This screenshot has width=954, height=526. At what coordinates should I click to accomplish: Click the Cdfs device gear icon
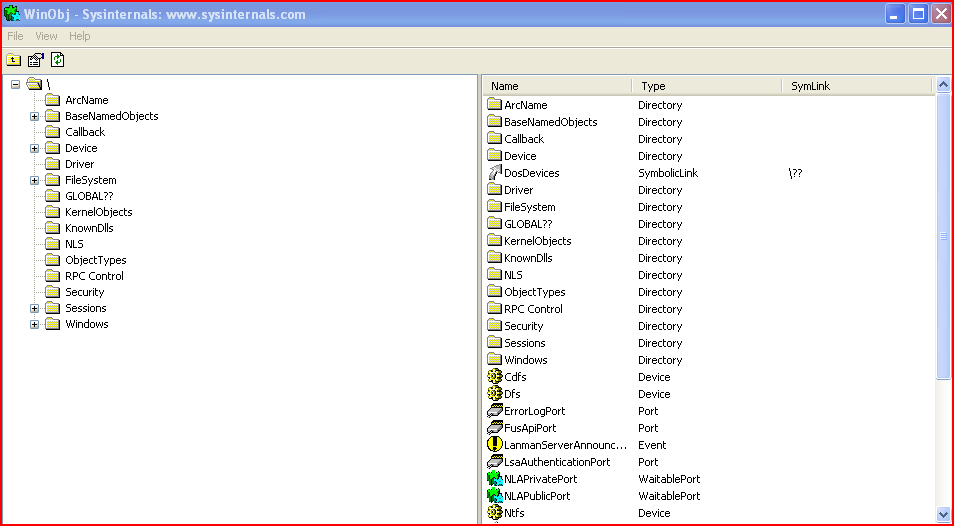(x=495, y=377)
